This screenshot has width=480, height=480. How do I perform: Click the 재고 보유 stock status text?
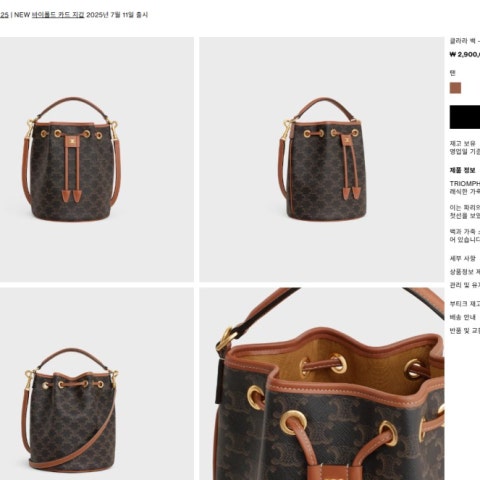[463, 144]
